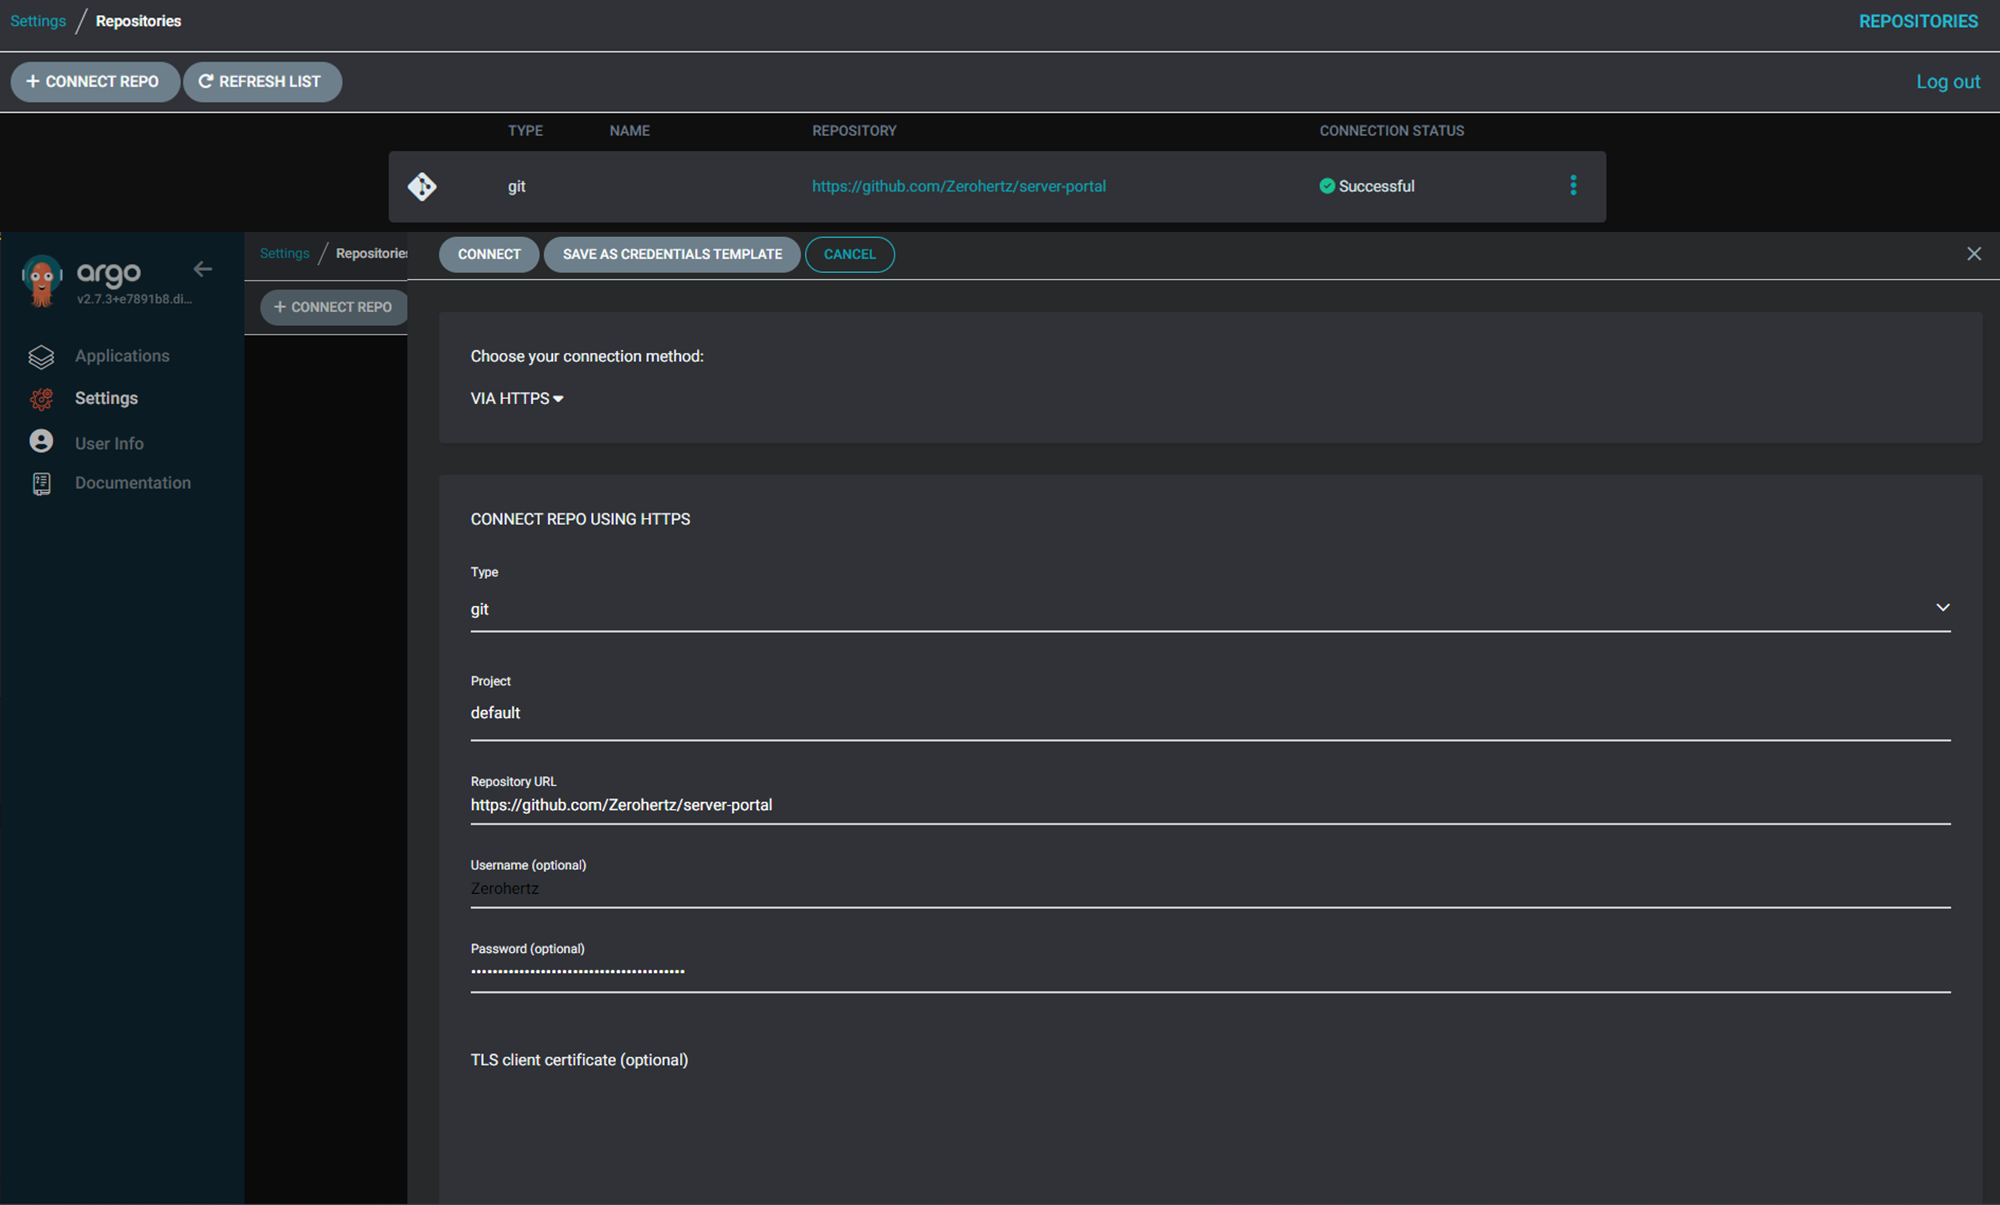2000x1205 pixels.
Task: Click the 'git' type cell in repo row
Action: [x=516, y=186]
